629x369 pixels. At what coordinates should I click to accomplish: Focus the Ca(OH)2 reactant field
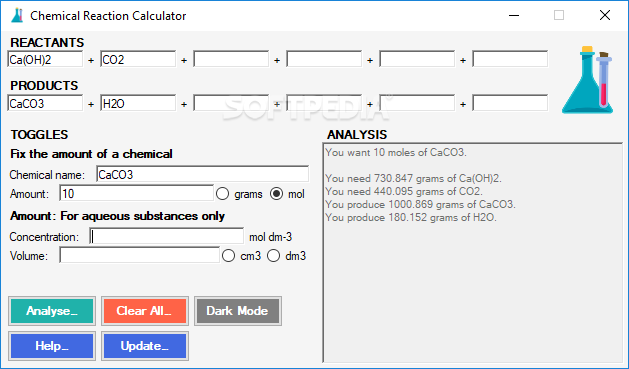[x=45, y=59]
